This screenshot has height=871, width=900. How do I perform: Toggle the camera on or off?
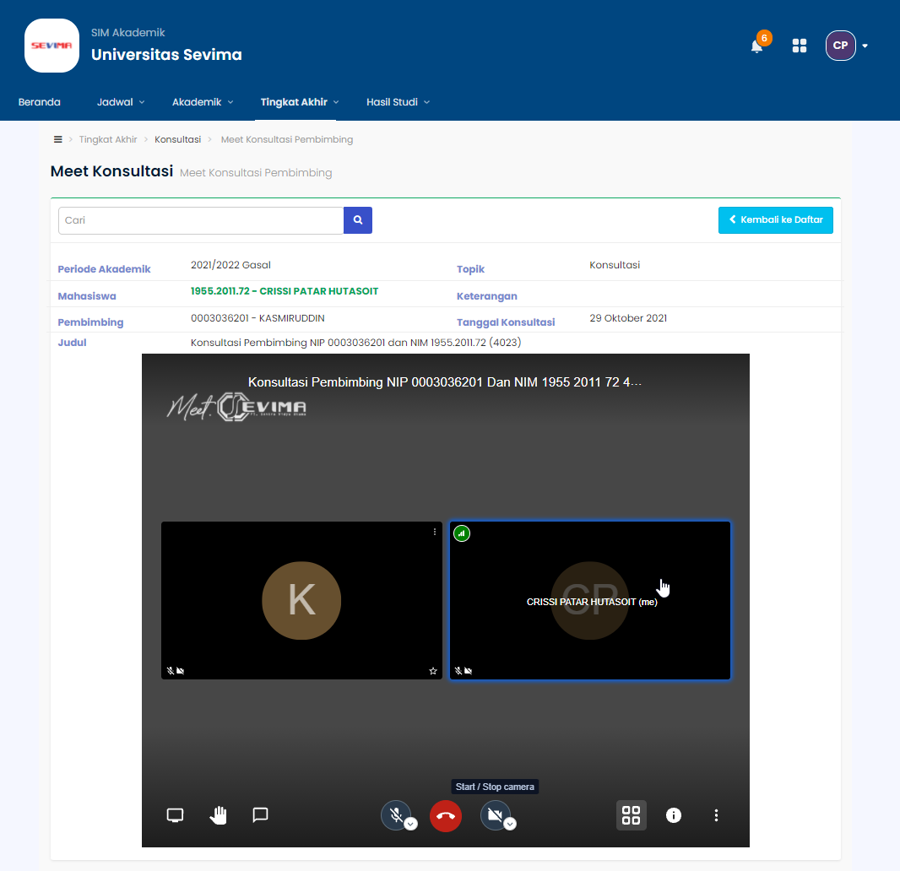(x=493, y=815)
